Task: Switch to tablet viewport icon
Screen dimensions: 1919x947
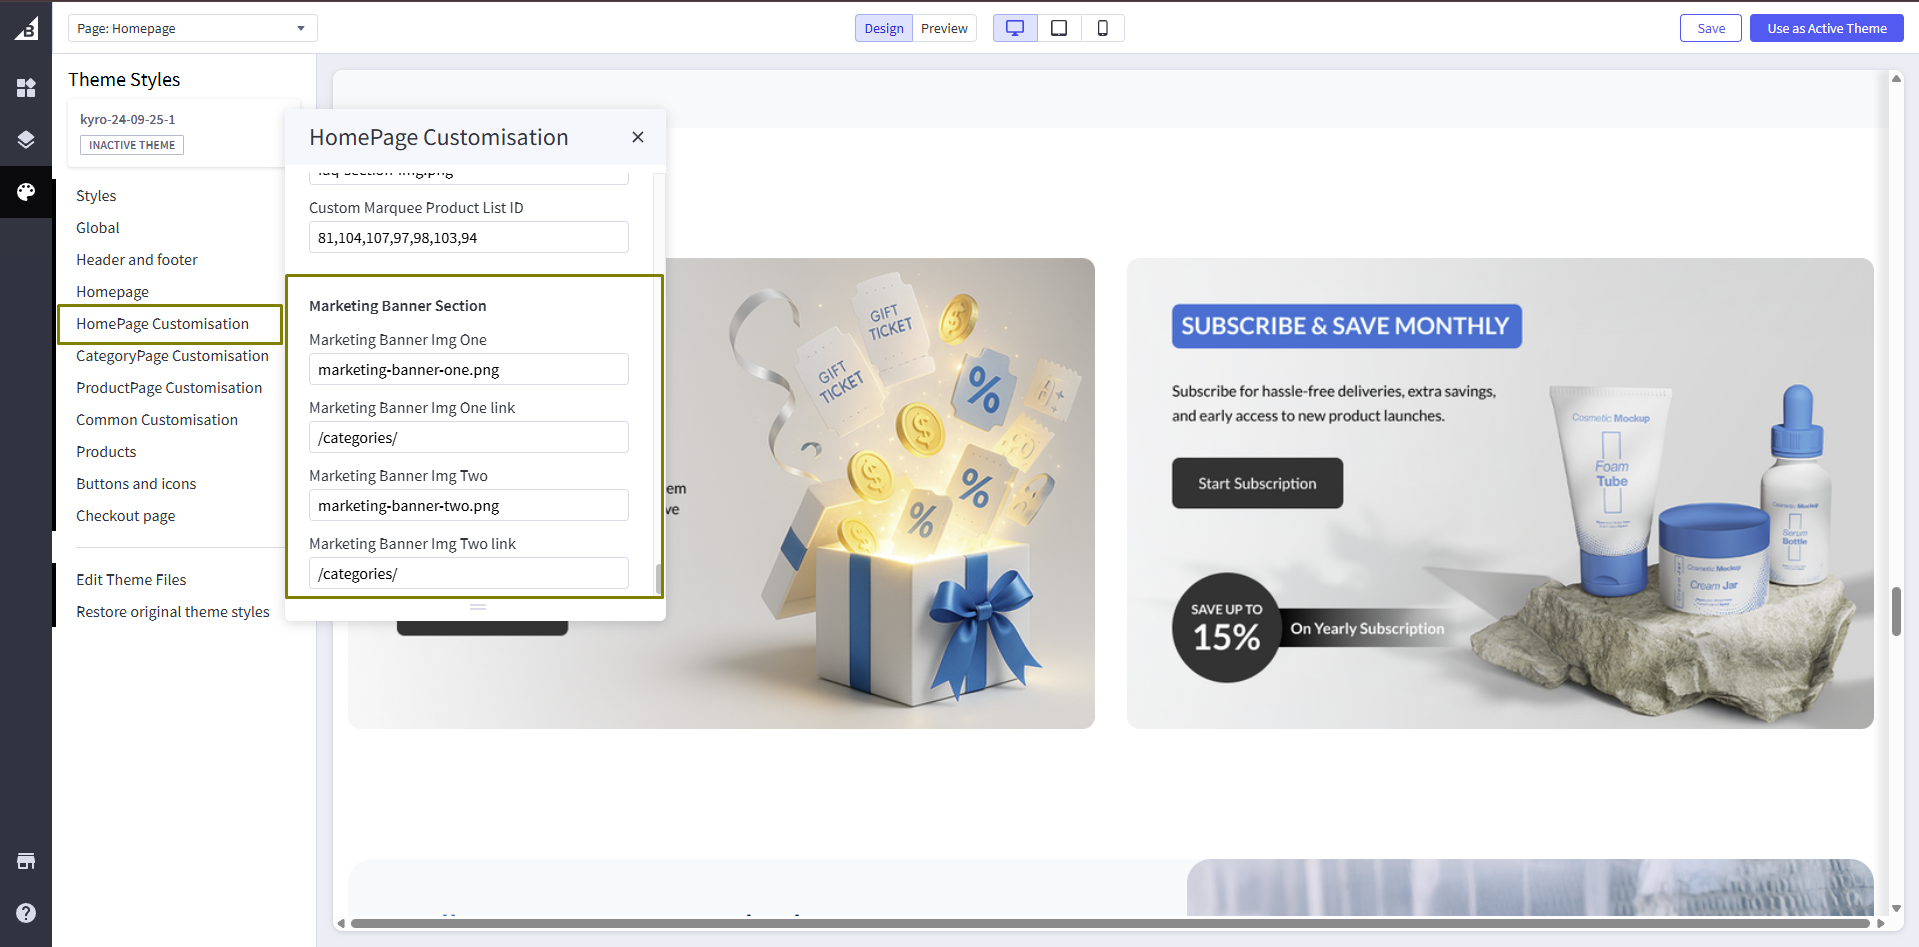Action: 1059,28
